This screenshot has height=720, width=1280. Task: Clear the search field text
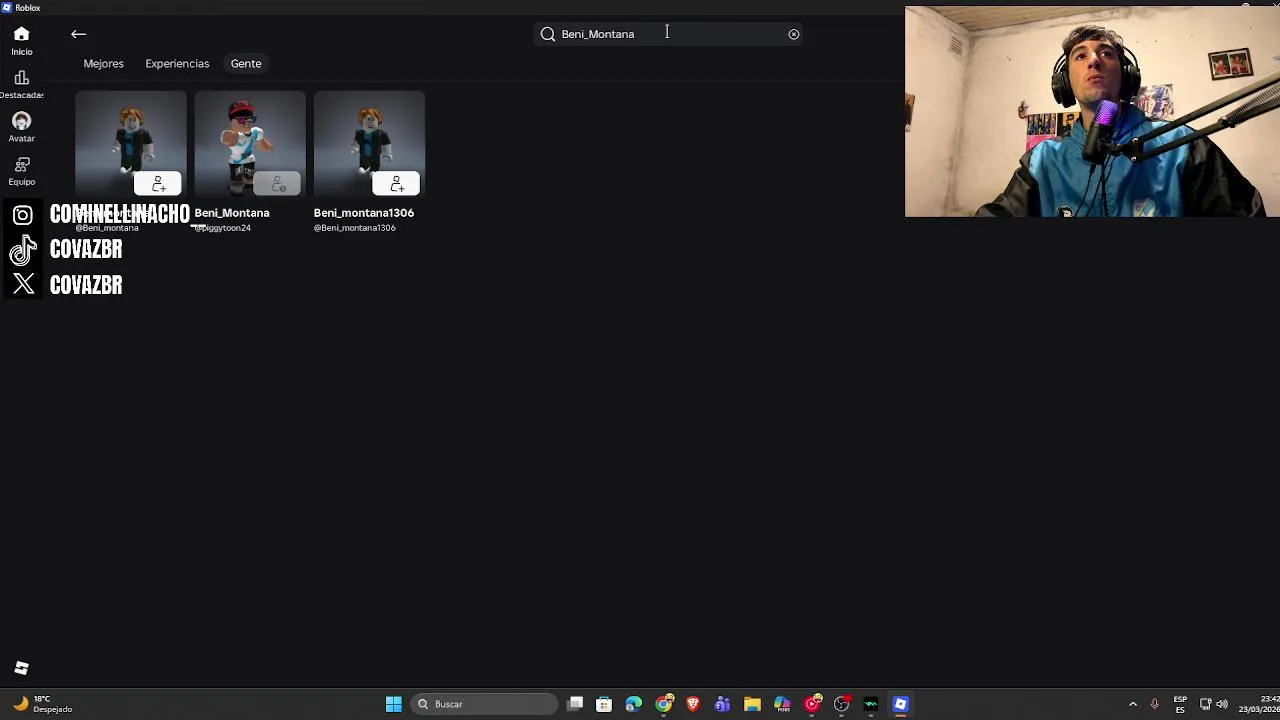(794, 34)
